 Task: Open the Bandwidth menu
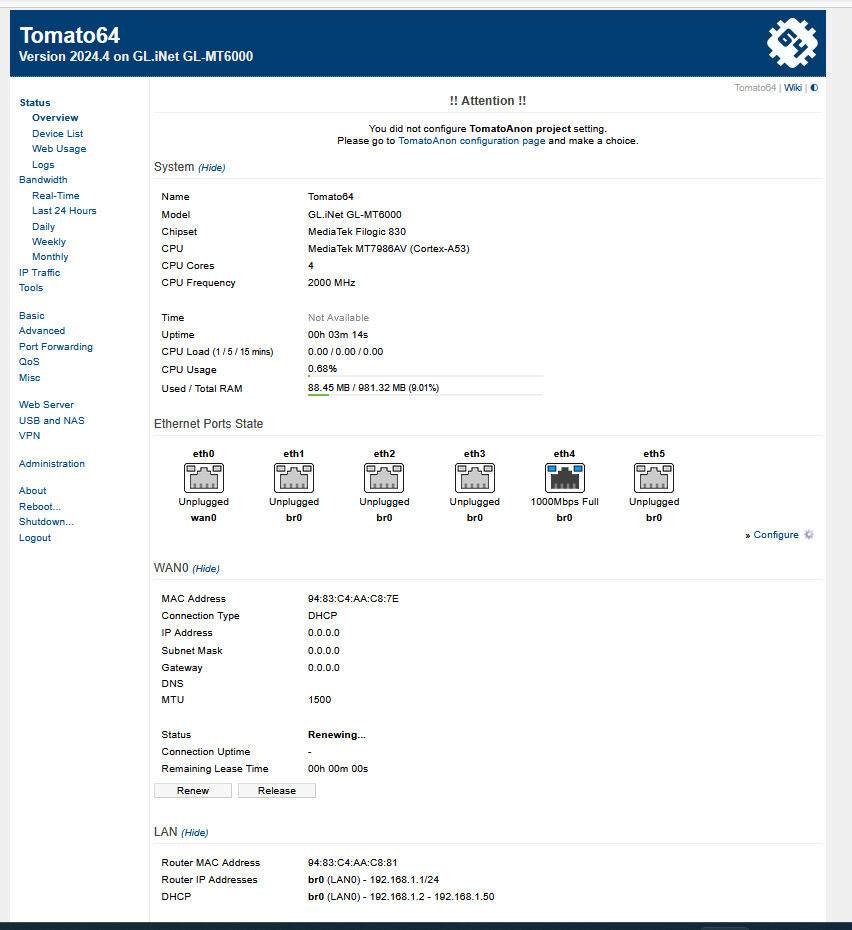click(x=43, y=180)
